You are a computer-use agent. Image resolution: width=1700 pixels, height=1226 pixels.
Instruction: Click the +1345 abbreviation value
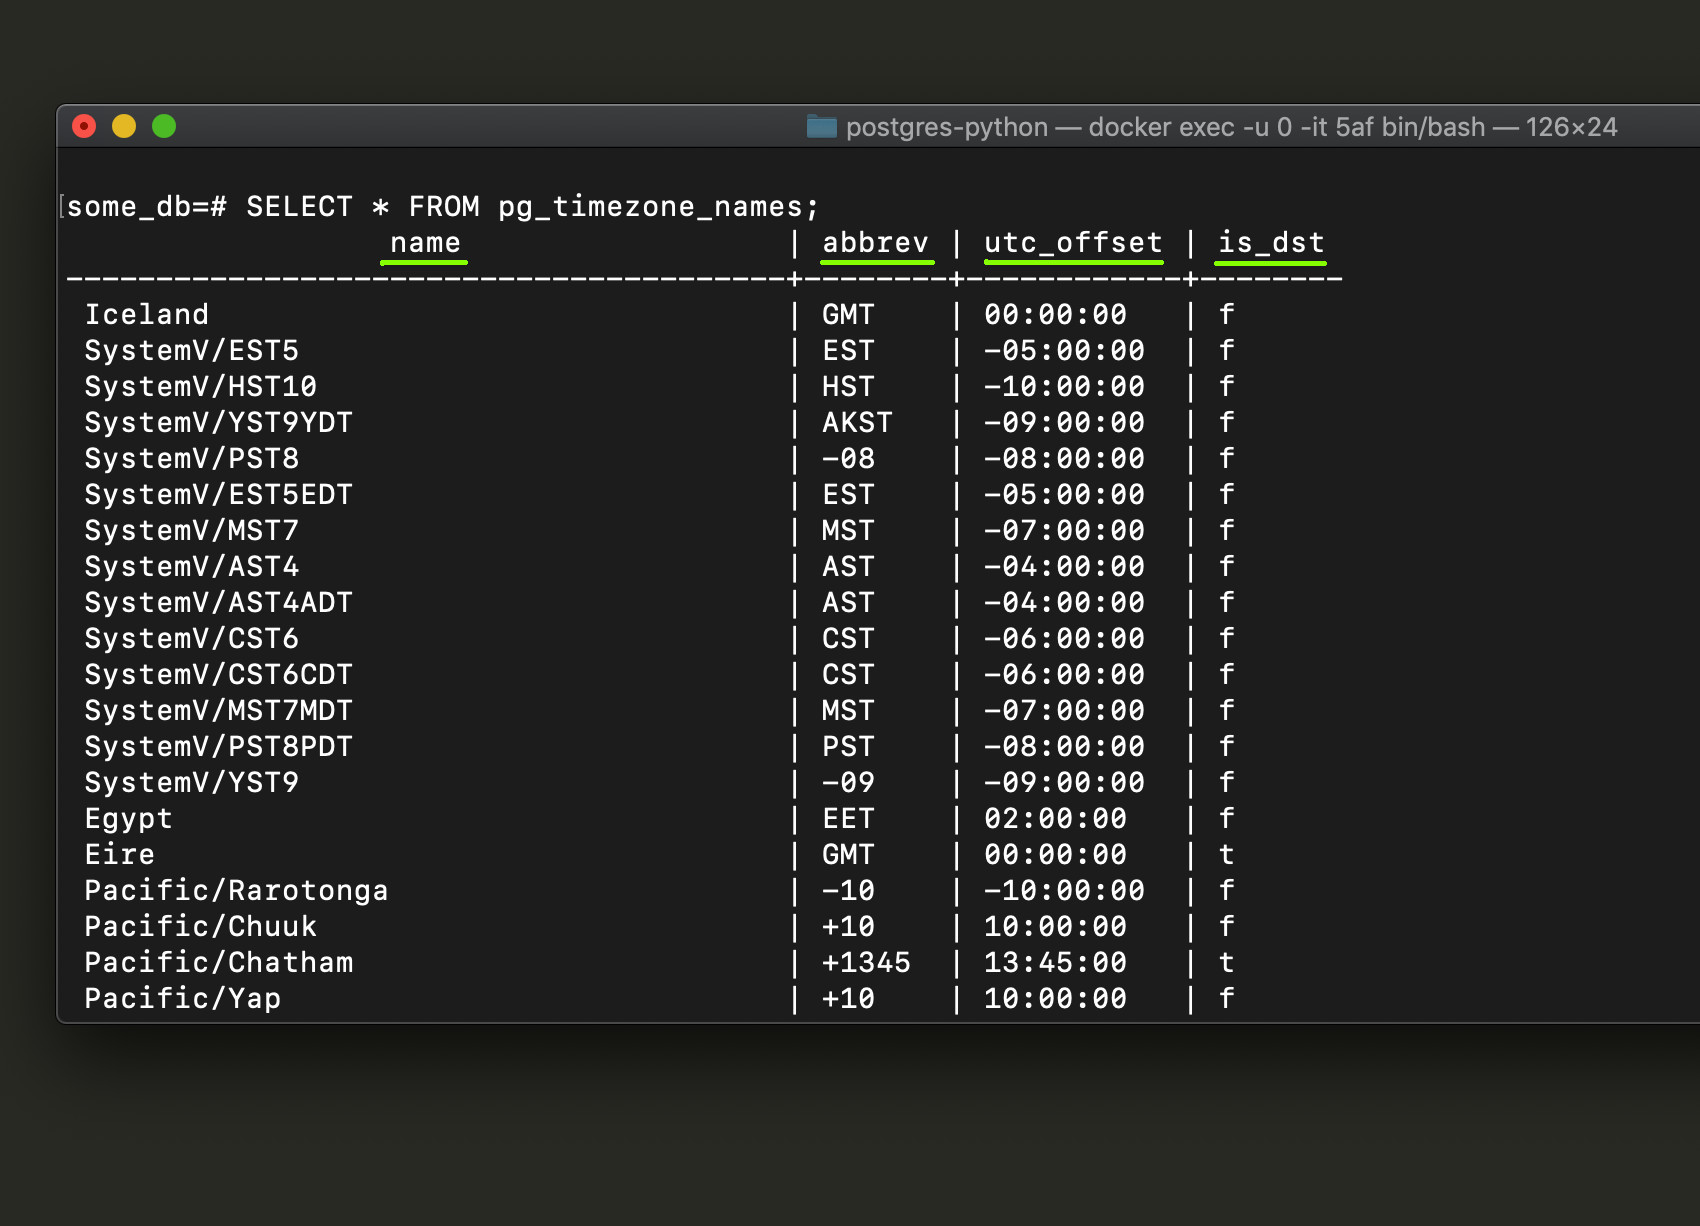(x=864, y=962)
